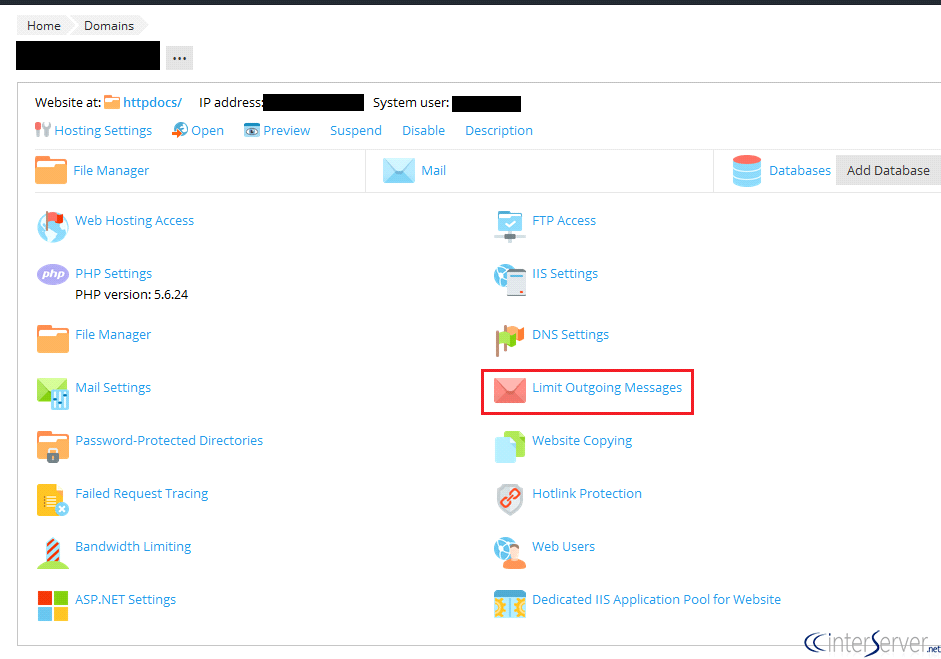Screen dimensions: 941x659
Task: Open PHP Settings via its php icon
Action: click(x=52, y=274)
